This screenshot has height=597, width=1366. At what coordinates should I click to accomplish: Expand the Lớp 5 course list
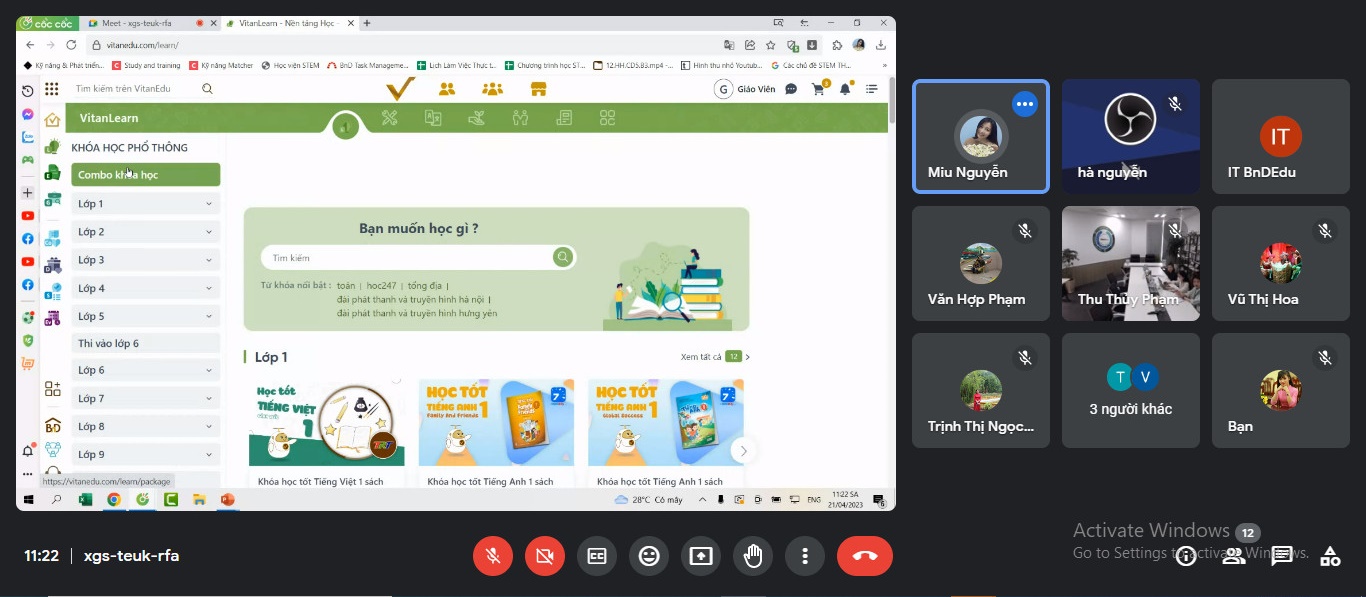pos(146,316)
